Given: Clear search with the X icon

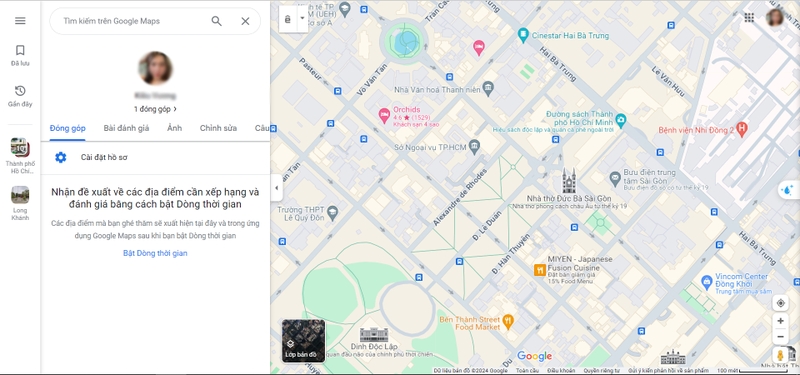Looking at the screenshot, I should (x=245, y=21).
